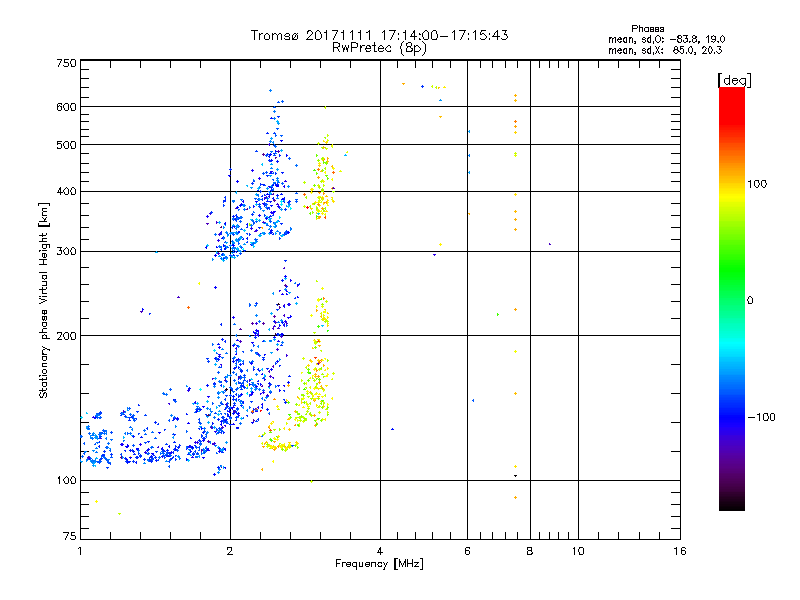The image size is (800, 600).
Task: Click the y-axis tick label '500'
Action: (x=66, y=145)
